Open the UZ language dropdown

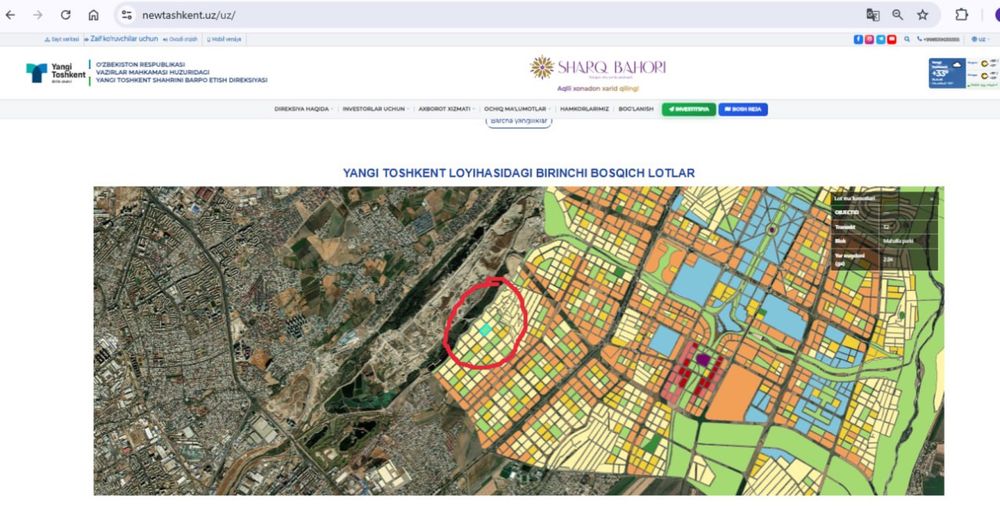pyautogui.click(x=980, y=40)
